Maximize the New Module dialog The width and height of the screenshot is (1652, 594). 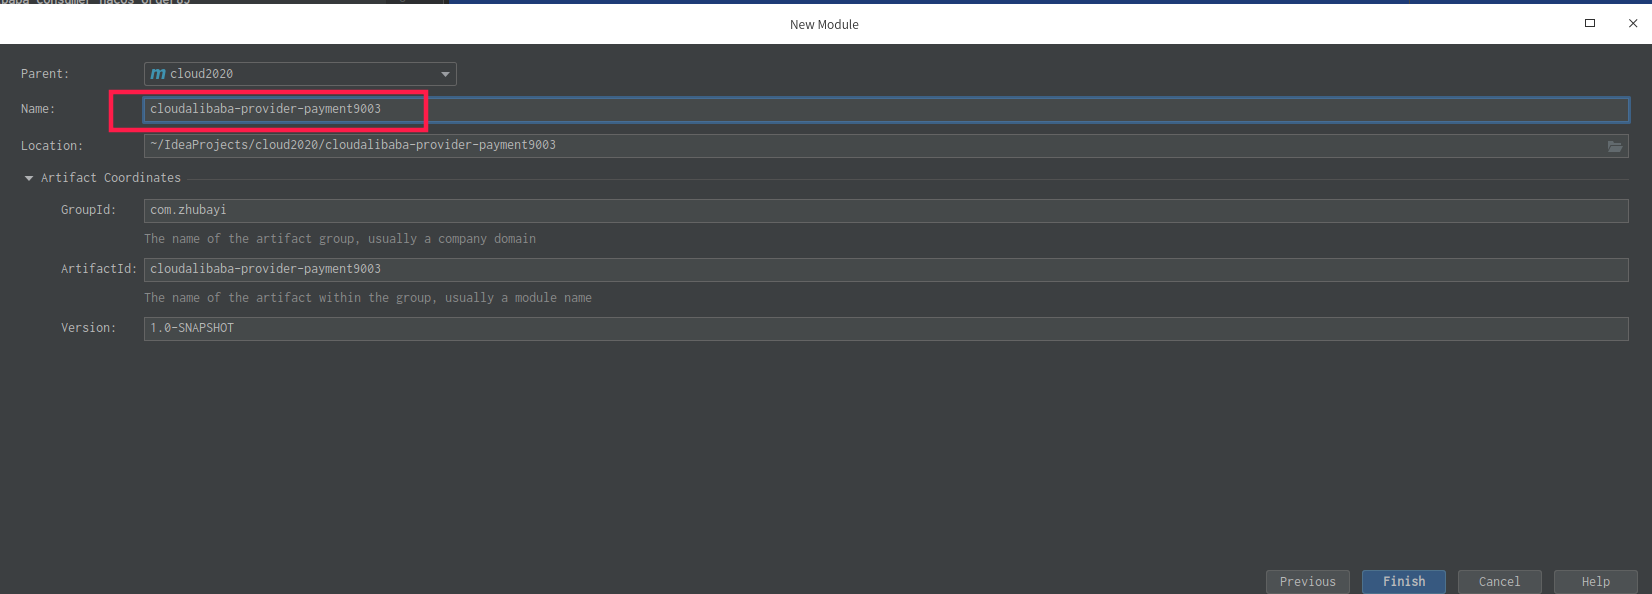1590,23
